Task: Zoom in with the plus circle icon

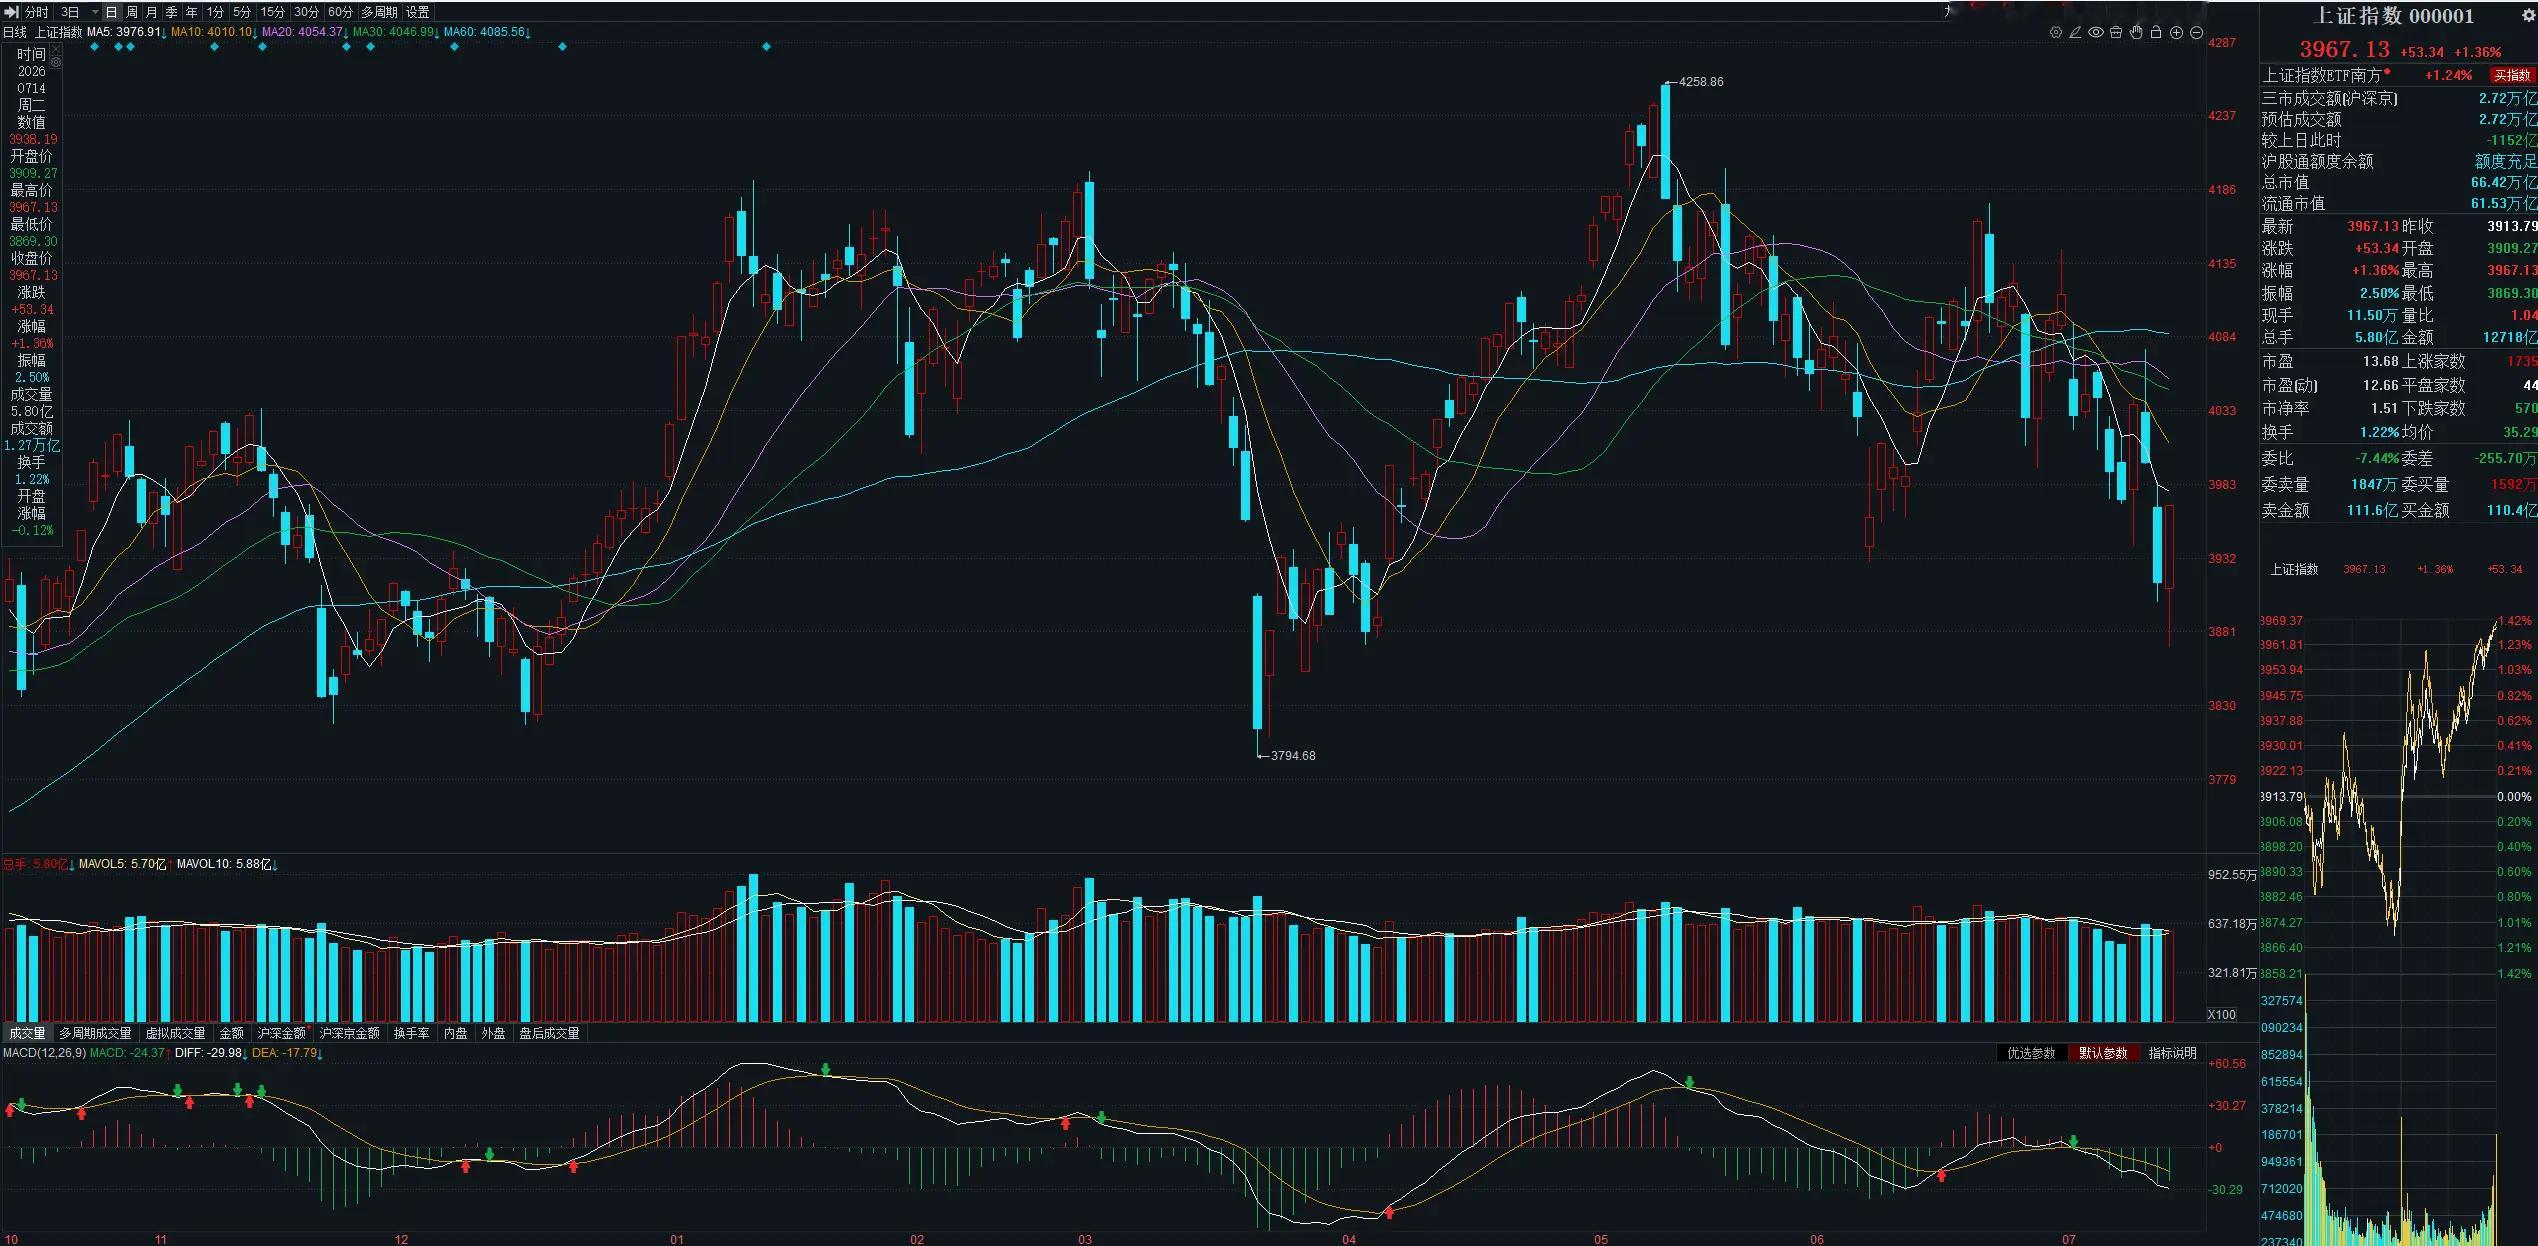Action: 2176,32
